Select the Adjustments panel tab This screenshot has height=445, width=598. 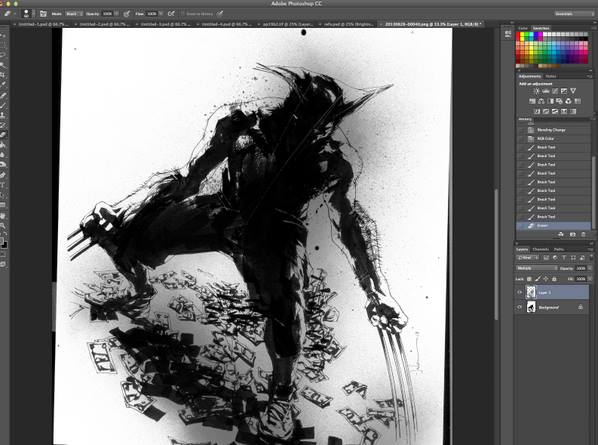pos(530,76)
